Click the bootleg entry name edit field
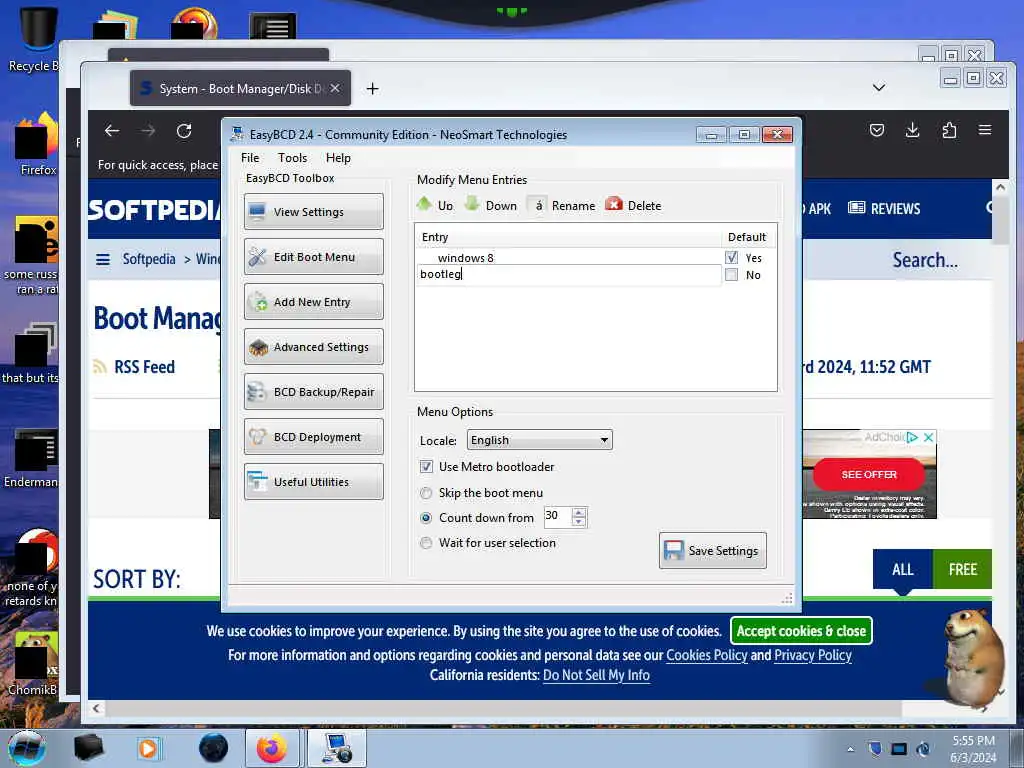This screenshot has width=1024, height=768. (569, 275)
